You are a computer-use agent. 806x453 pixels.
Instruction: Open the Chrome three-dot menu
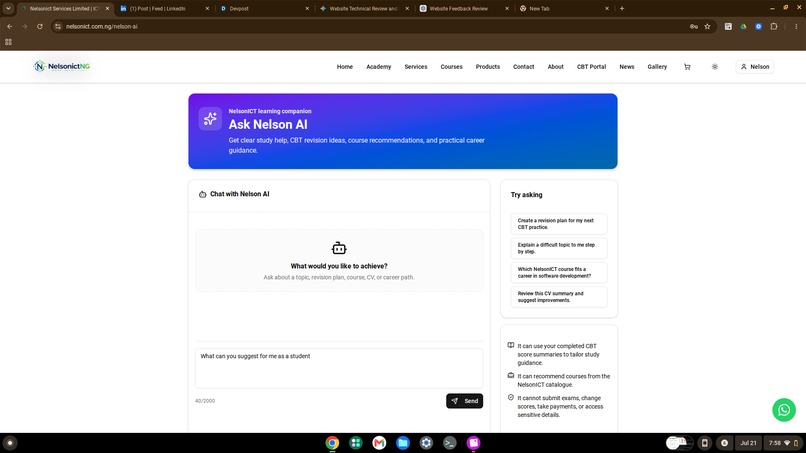(796, 26)
